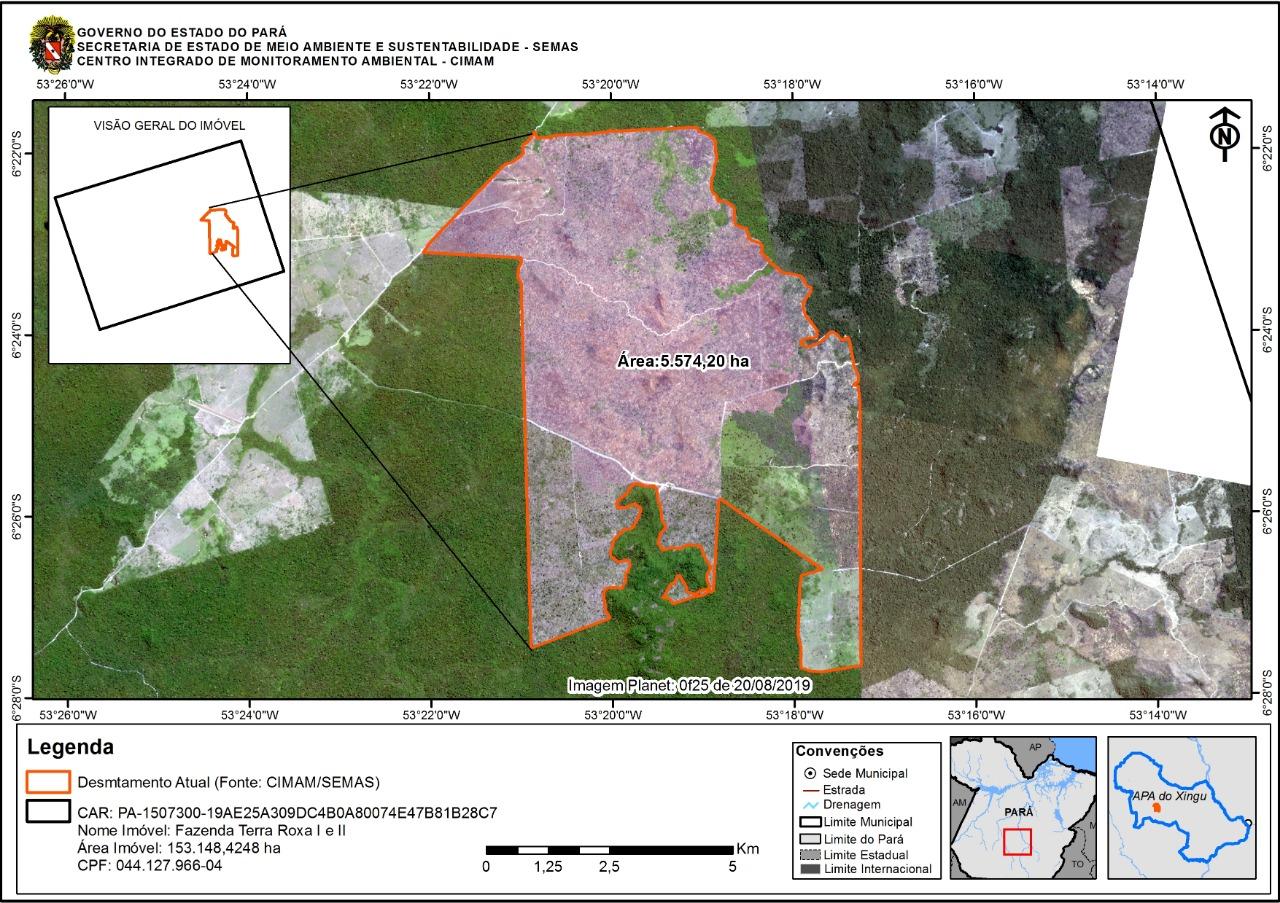This screenshot has height=903, width=1280.
Task: Click the orange Desmatamento Atual legend swatch
Action: click(48, 781)
